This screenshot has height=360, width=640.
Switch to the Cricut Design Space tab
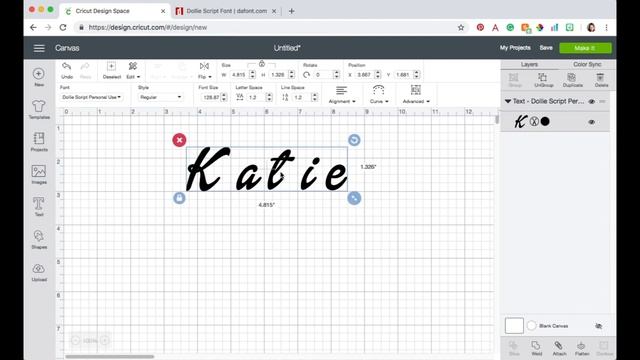coord(115,11)
